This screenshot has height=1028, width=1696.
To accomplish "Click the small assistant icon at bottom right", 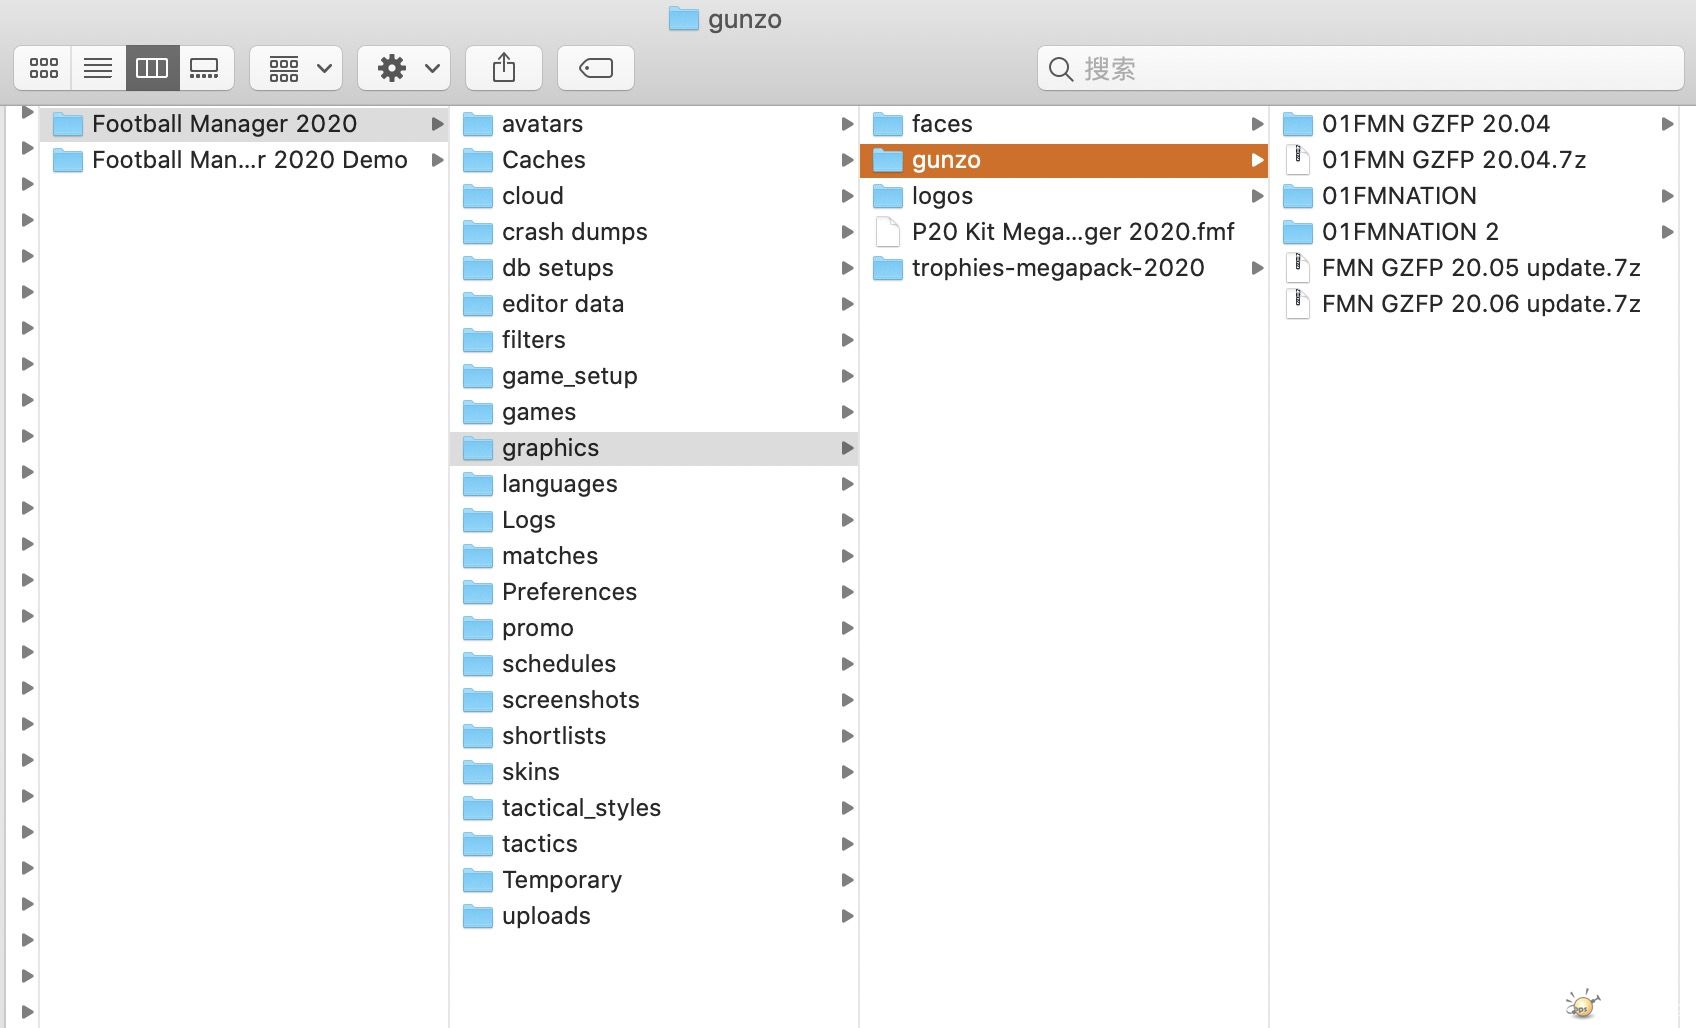I will point(1582,1004).
